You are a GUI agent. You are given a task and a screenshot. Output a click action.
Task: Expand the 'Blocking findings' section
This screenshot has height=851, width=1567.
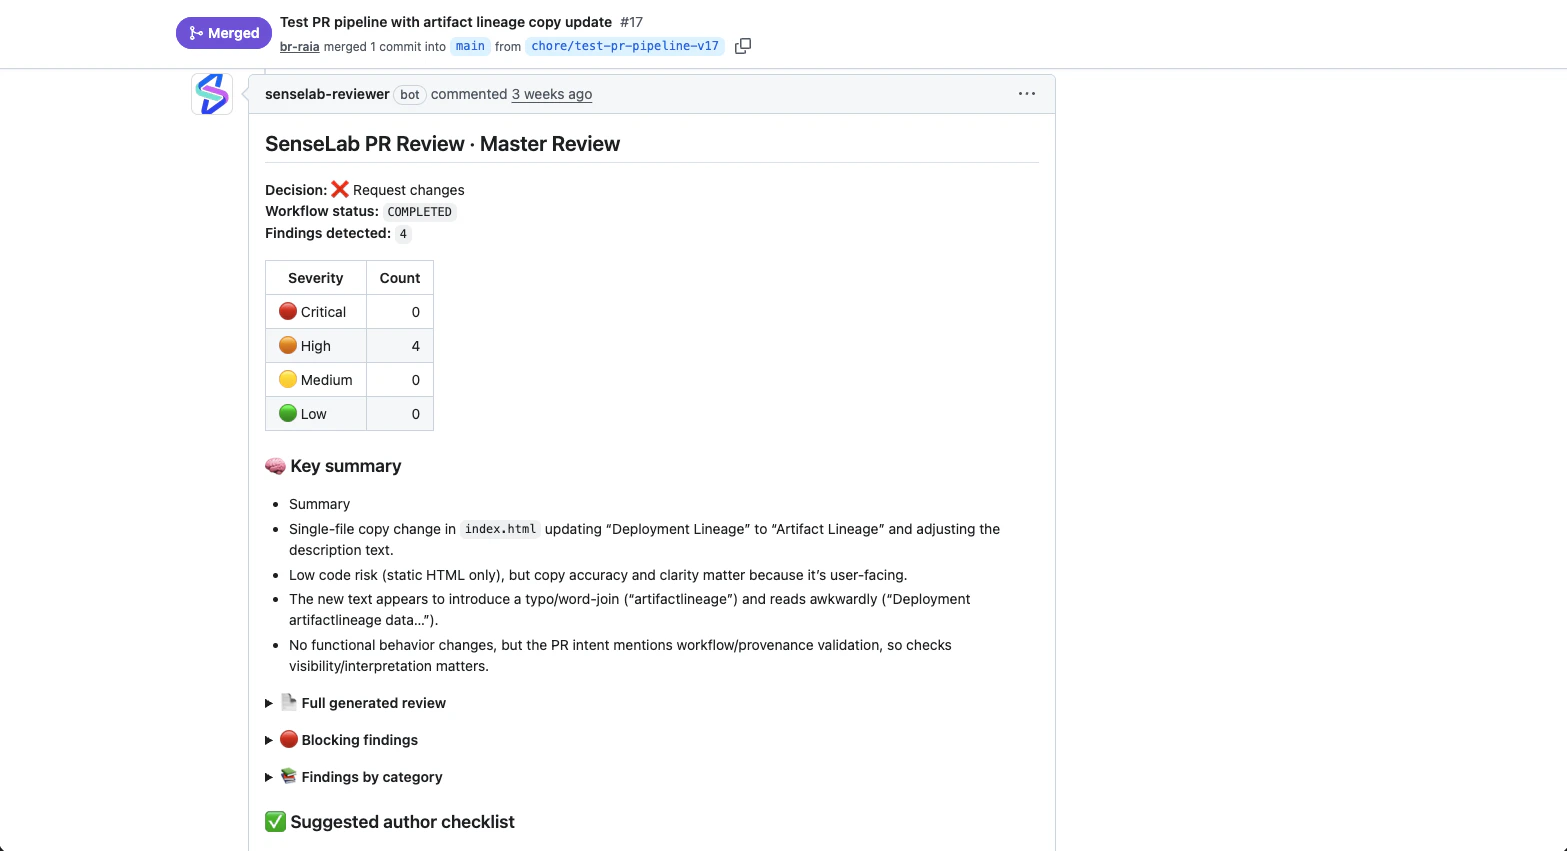pos(341,740)
